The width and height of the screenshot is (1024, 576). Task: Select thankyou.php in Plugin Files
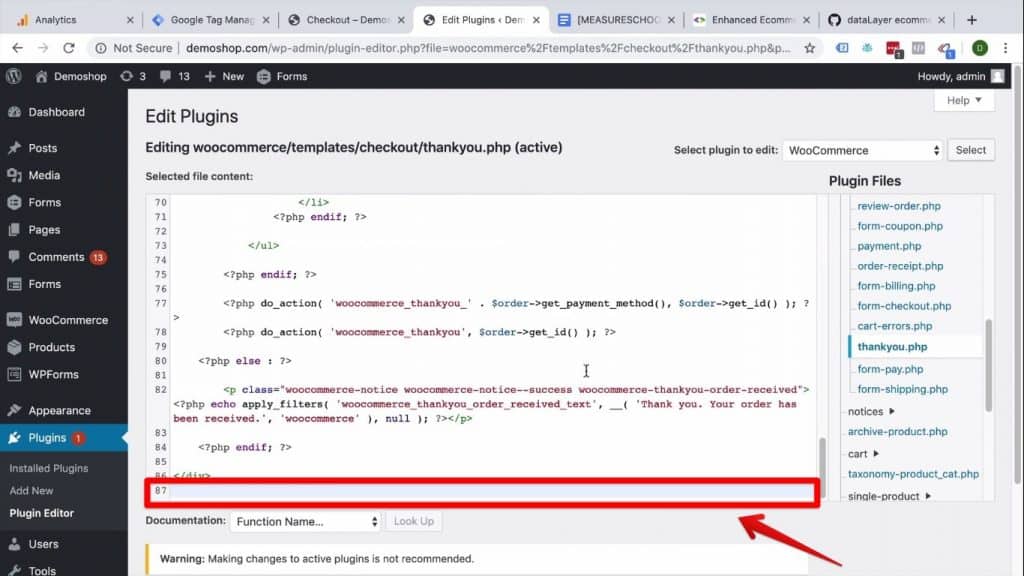(892, 347)
